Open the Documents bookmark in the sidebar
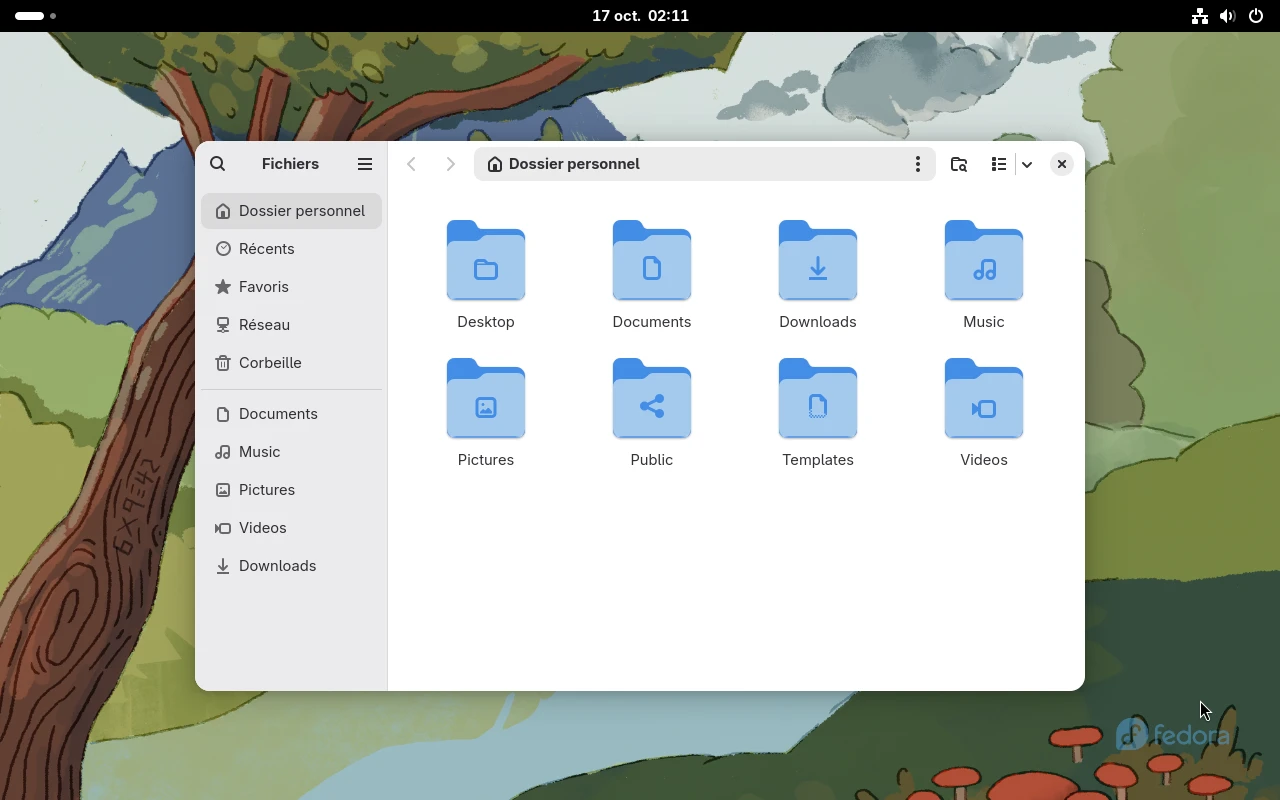The image size is (1280, 800). pos(291,414)
